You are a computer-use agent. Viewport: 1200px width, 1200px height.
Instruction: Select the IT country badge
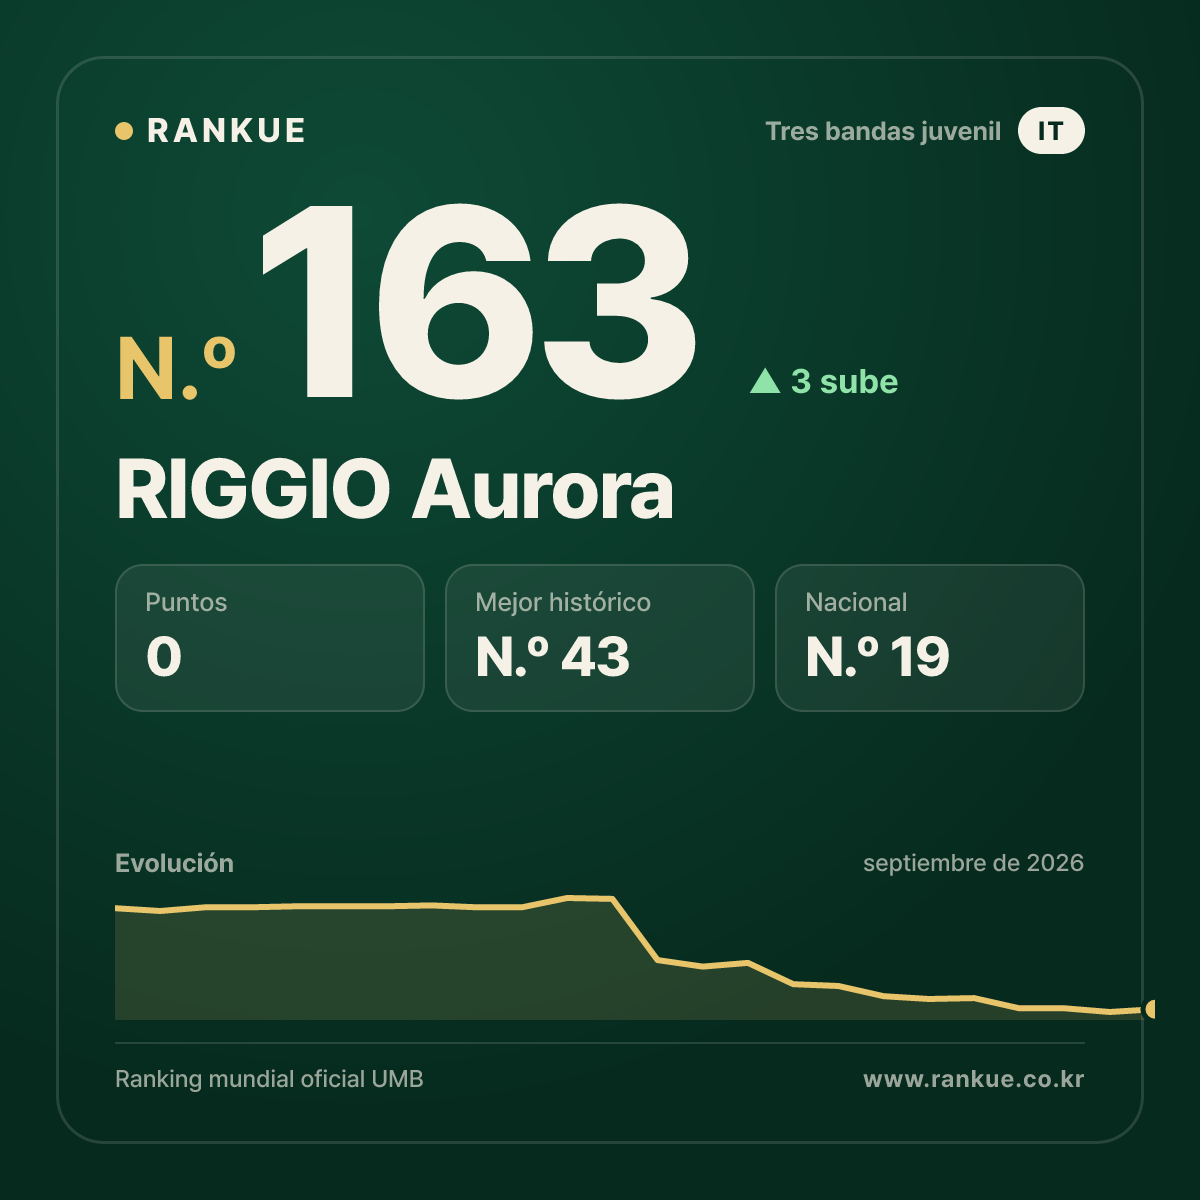(x=1051, y=131)
